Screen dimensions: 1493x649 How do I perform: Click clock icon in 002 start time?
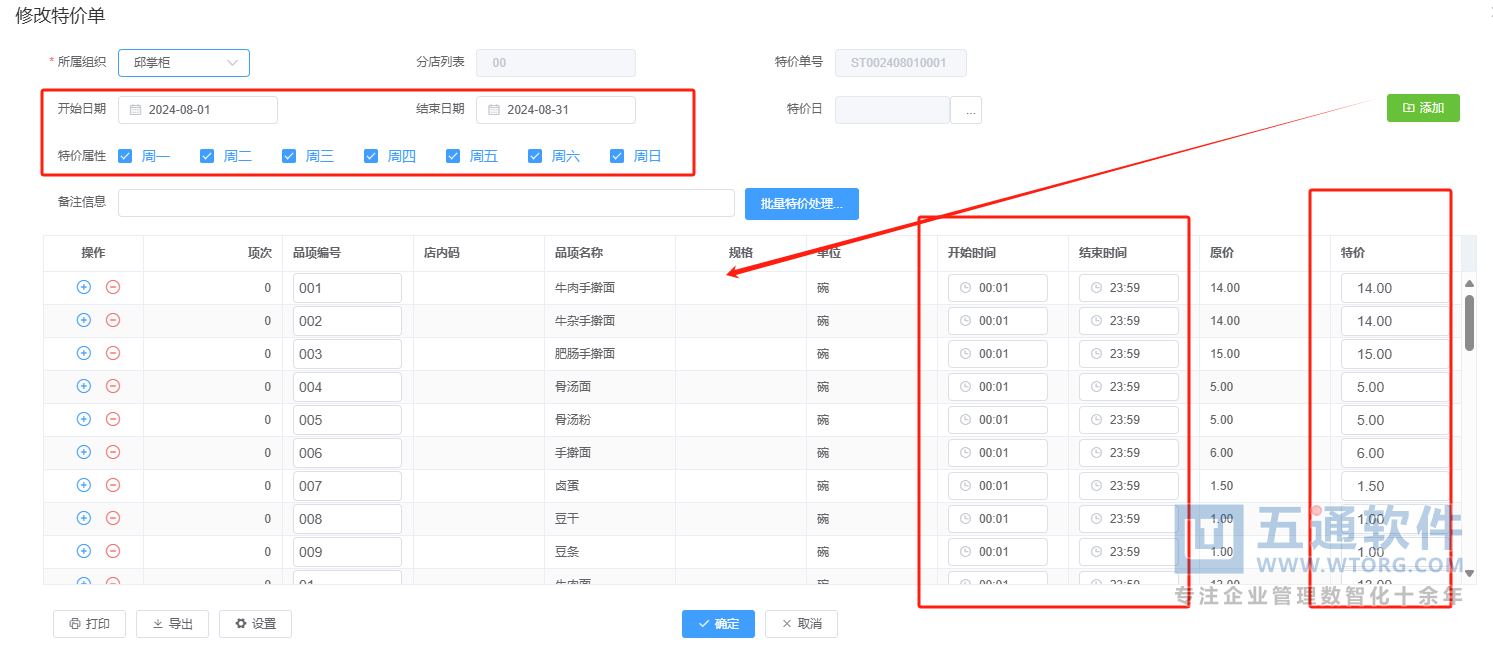[x=965, y=321]
